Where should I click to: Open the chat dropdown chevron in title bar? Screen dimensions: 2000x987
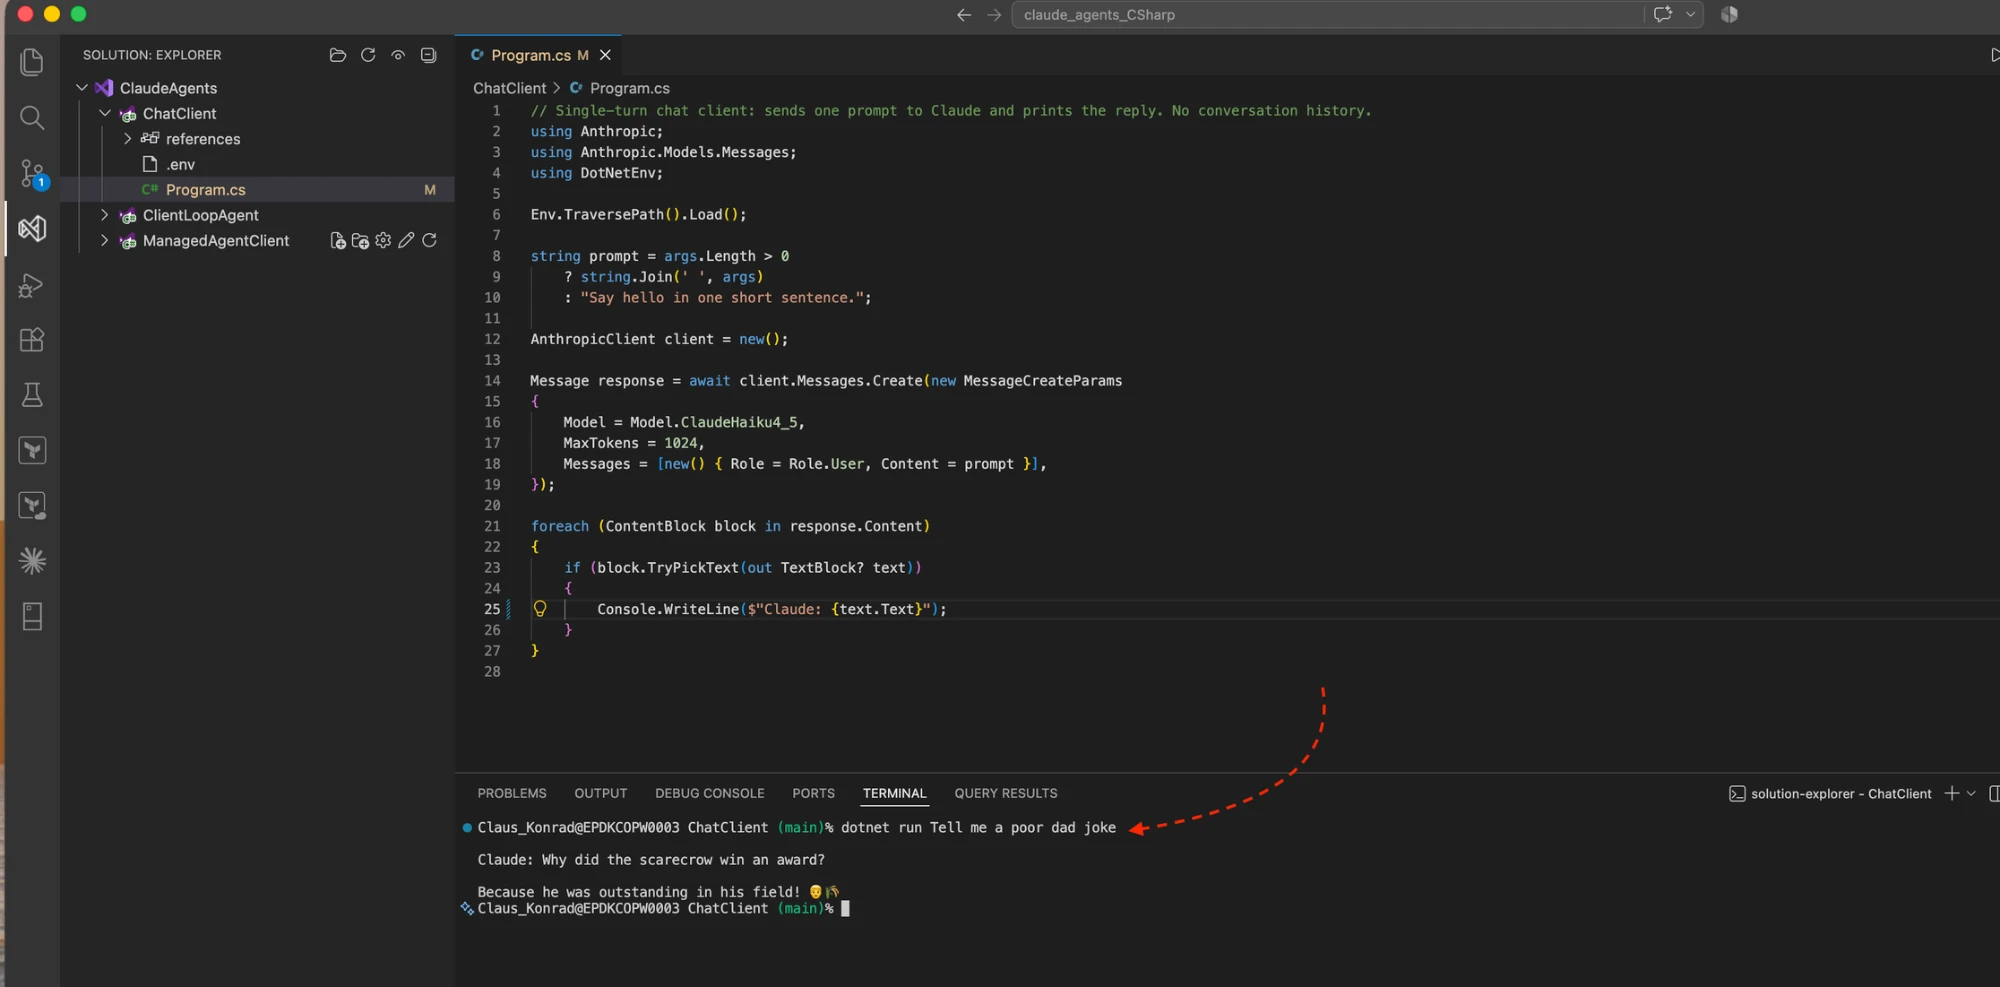[1690, 14]
